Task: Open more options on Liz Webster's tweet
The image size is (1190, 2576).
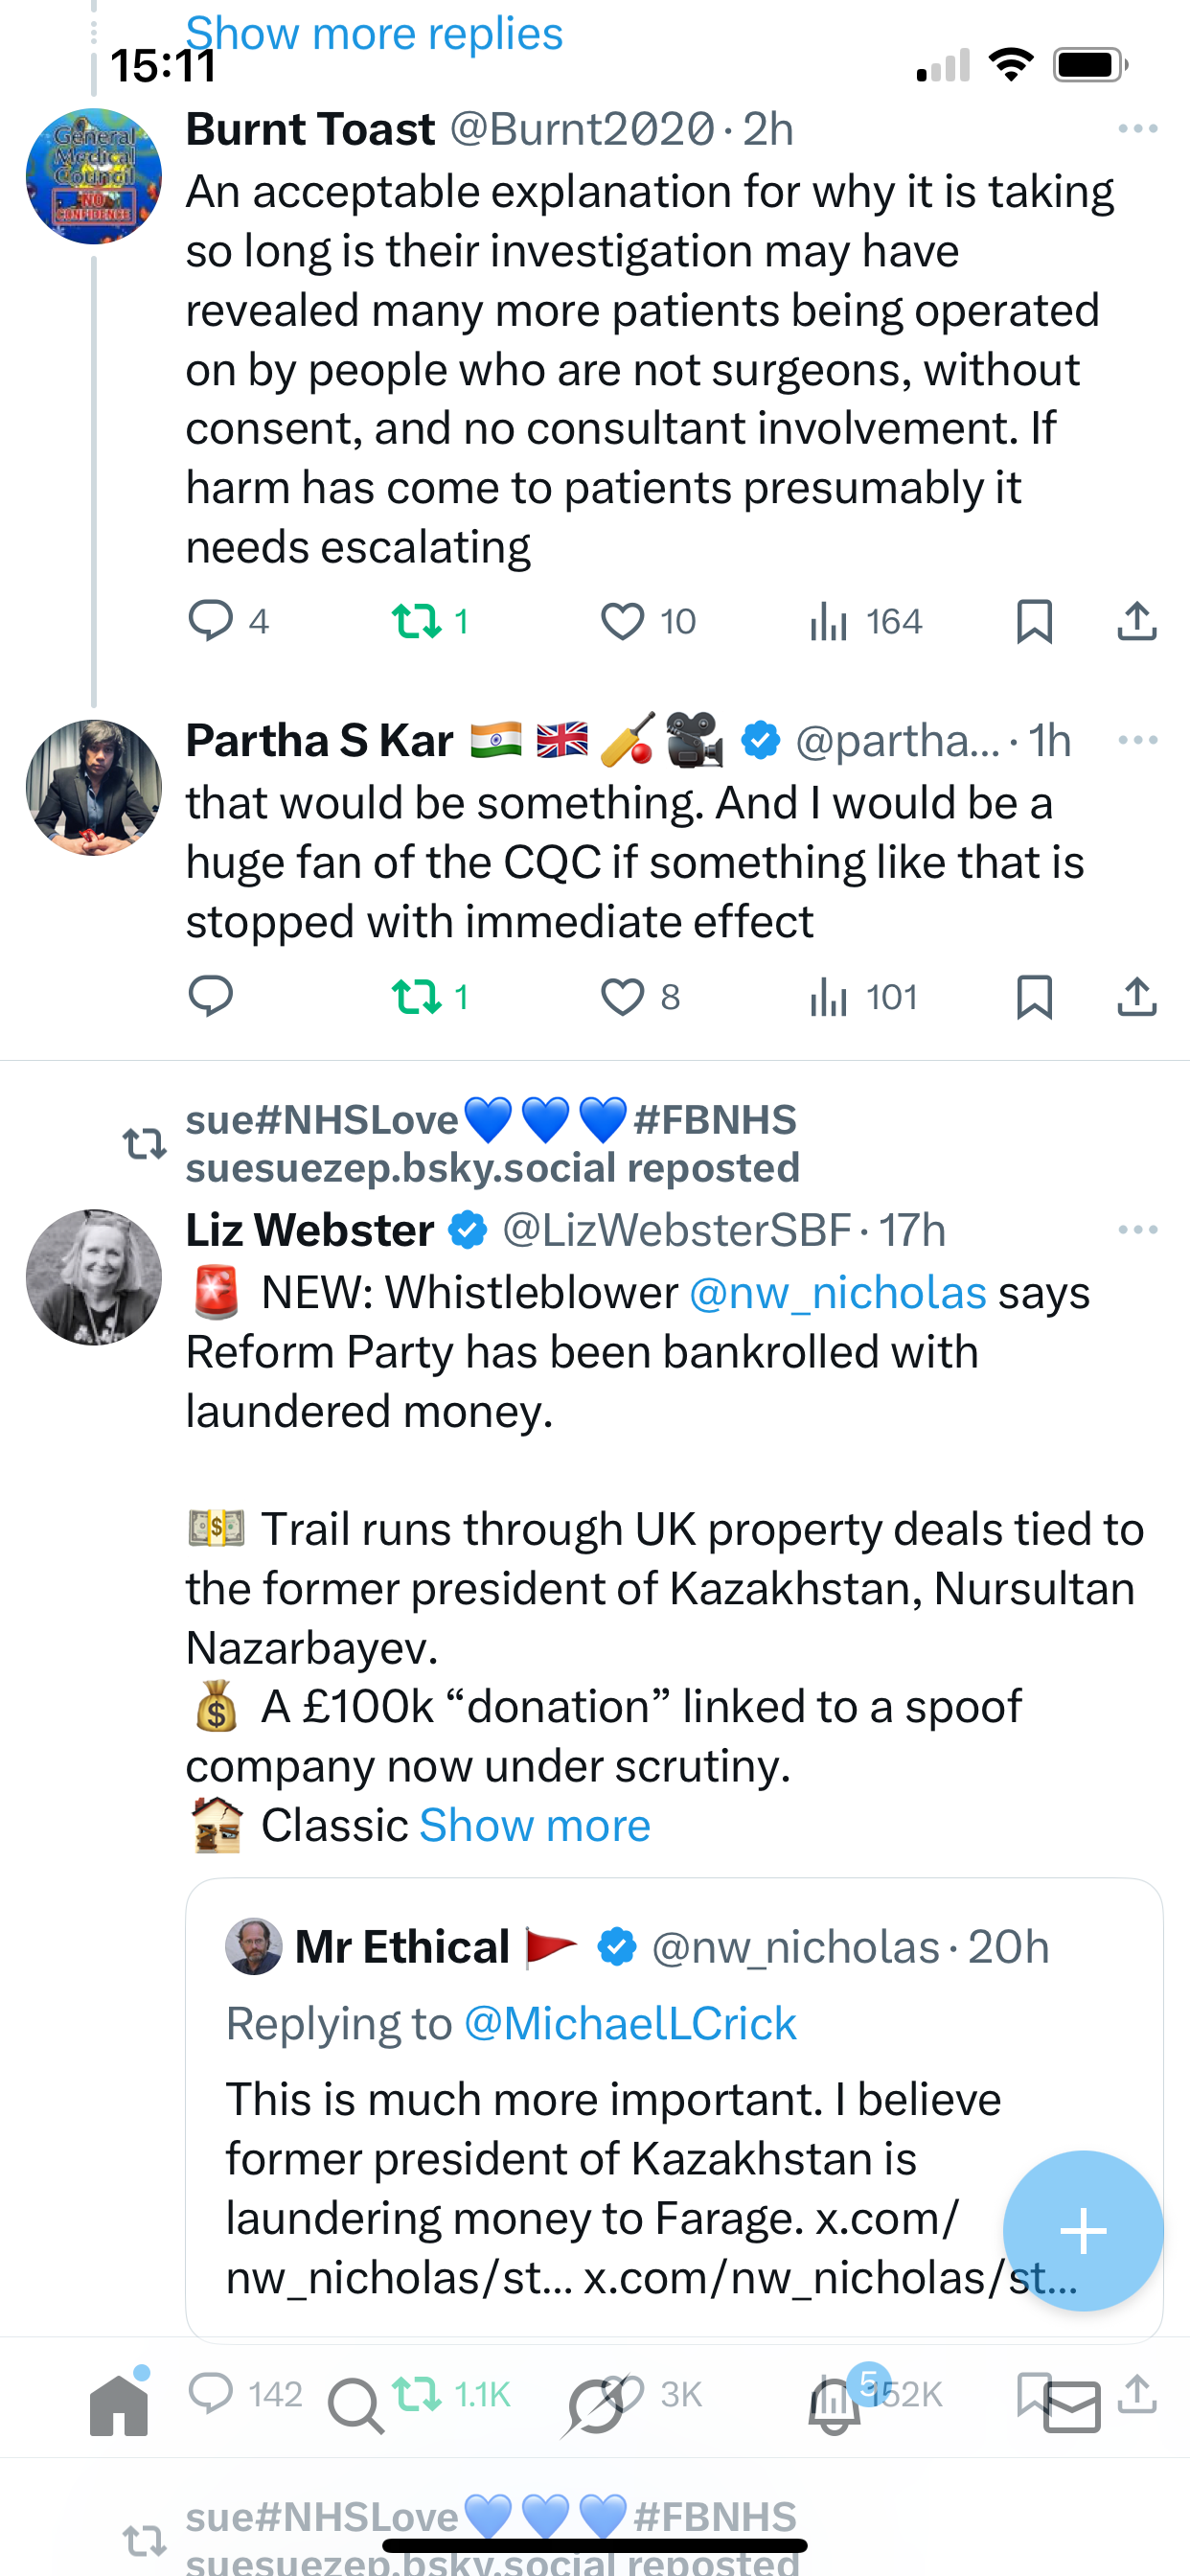Action: 1138,1230
